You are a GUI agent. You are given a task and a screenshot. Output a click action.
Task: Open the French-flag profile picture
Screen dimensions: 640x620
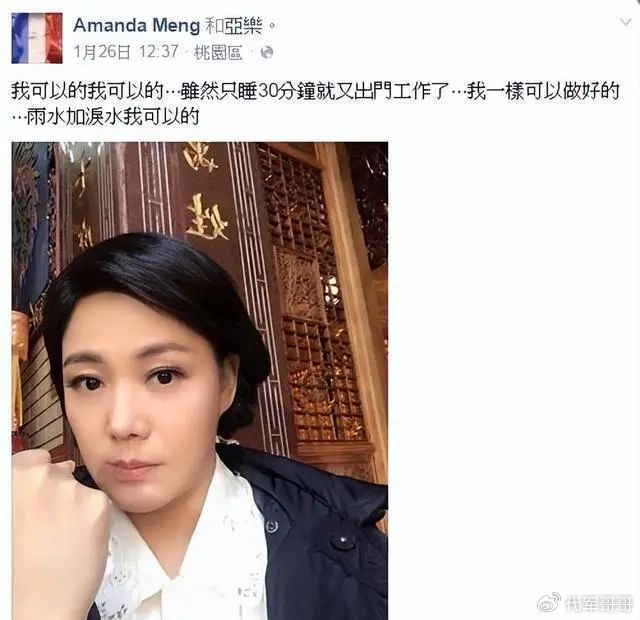pyautogui.click(x=37, y=38)
